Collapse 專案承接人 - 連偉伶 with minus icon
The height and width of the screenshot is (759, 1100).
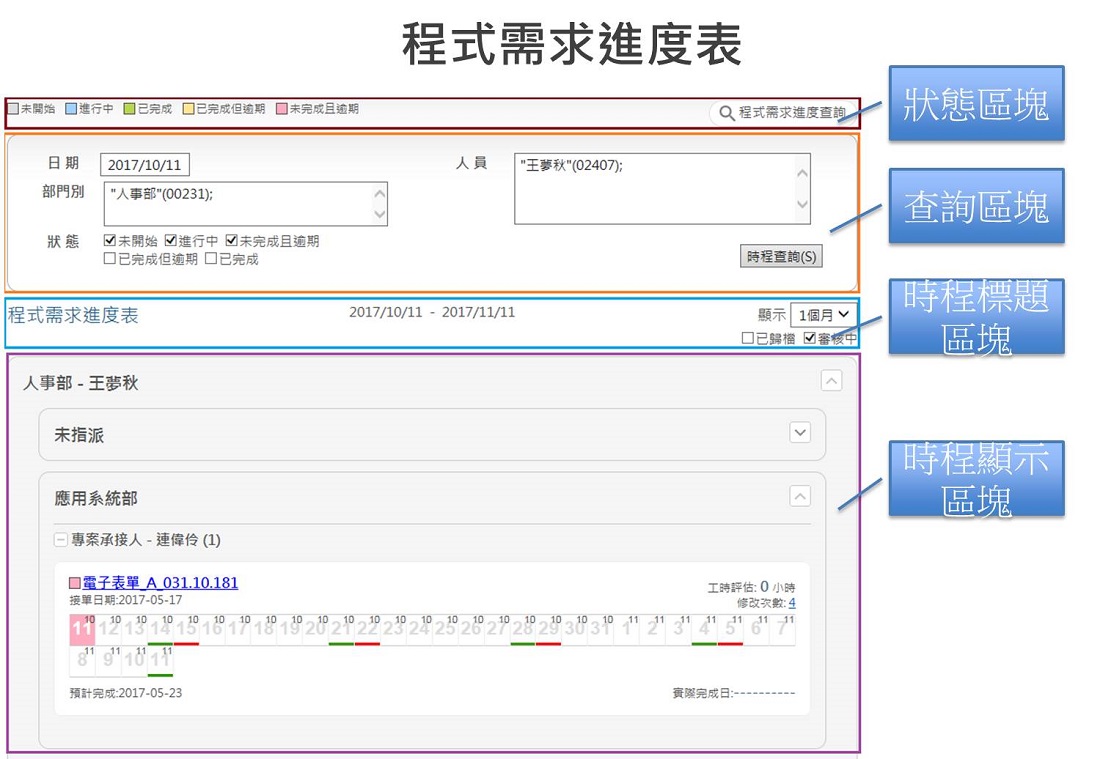[61, 540]
